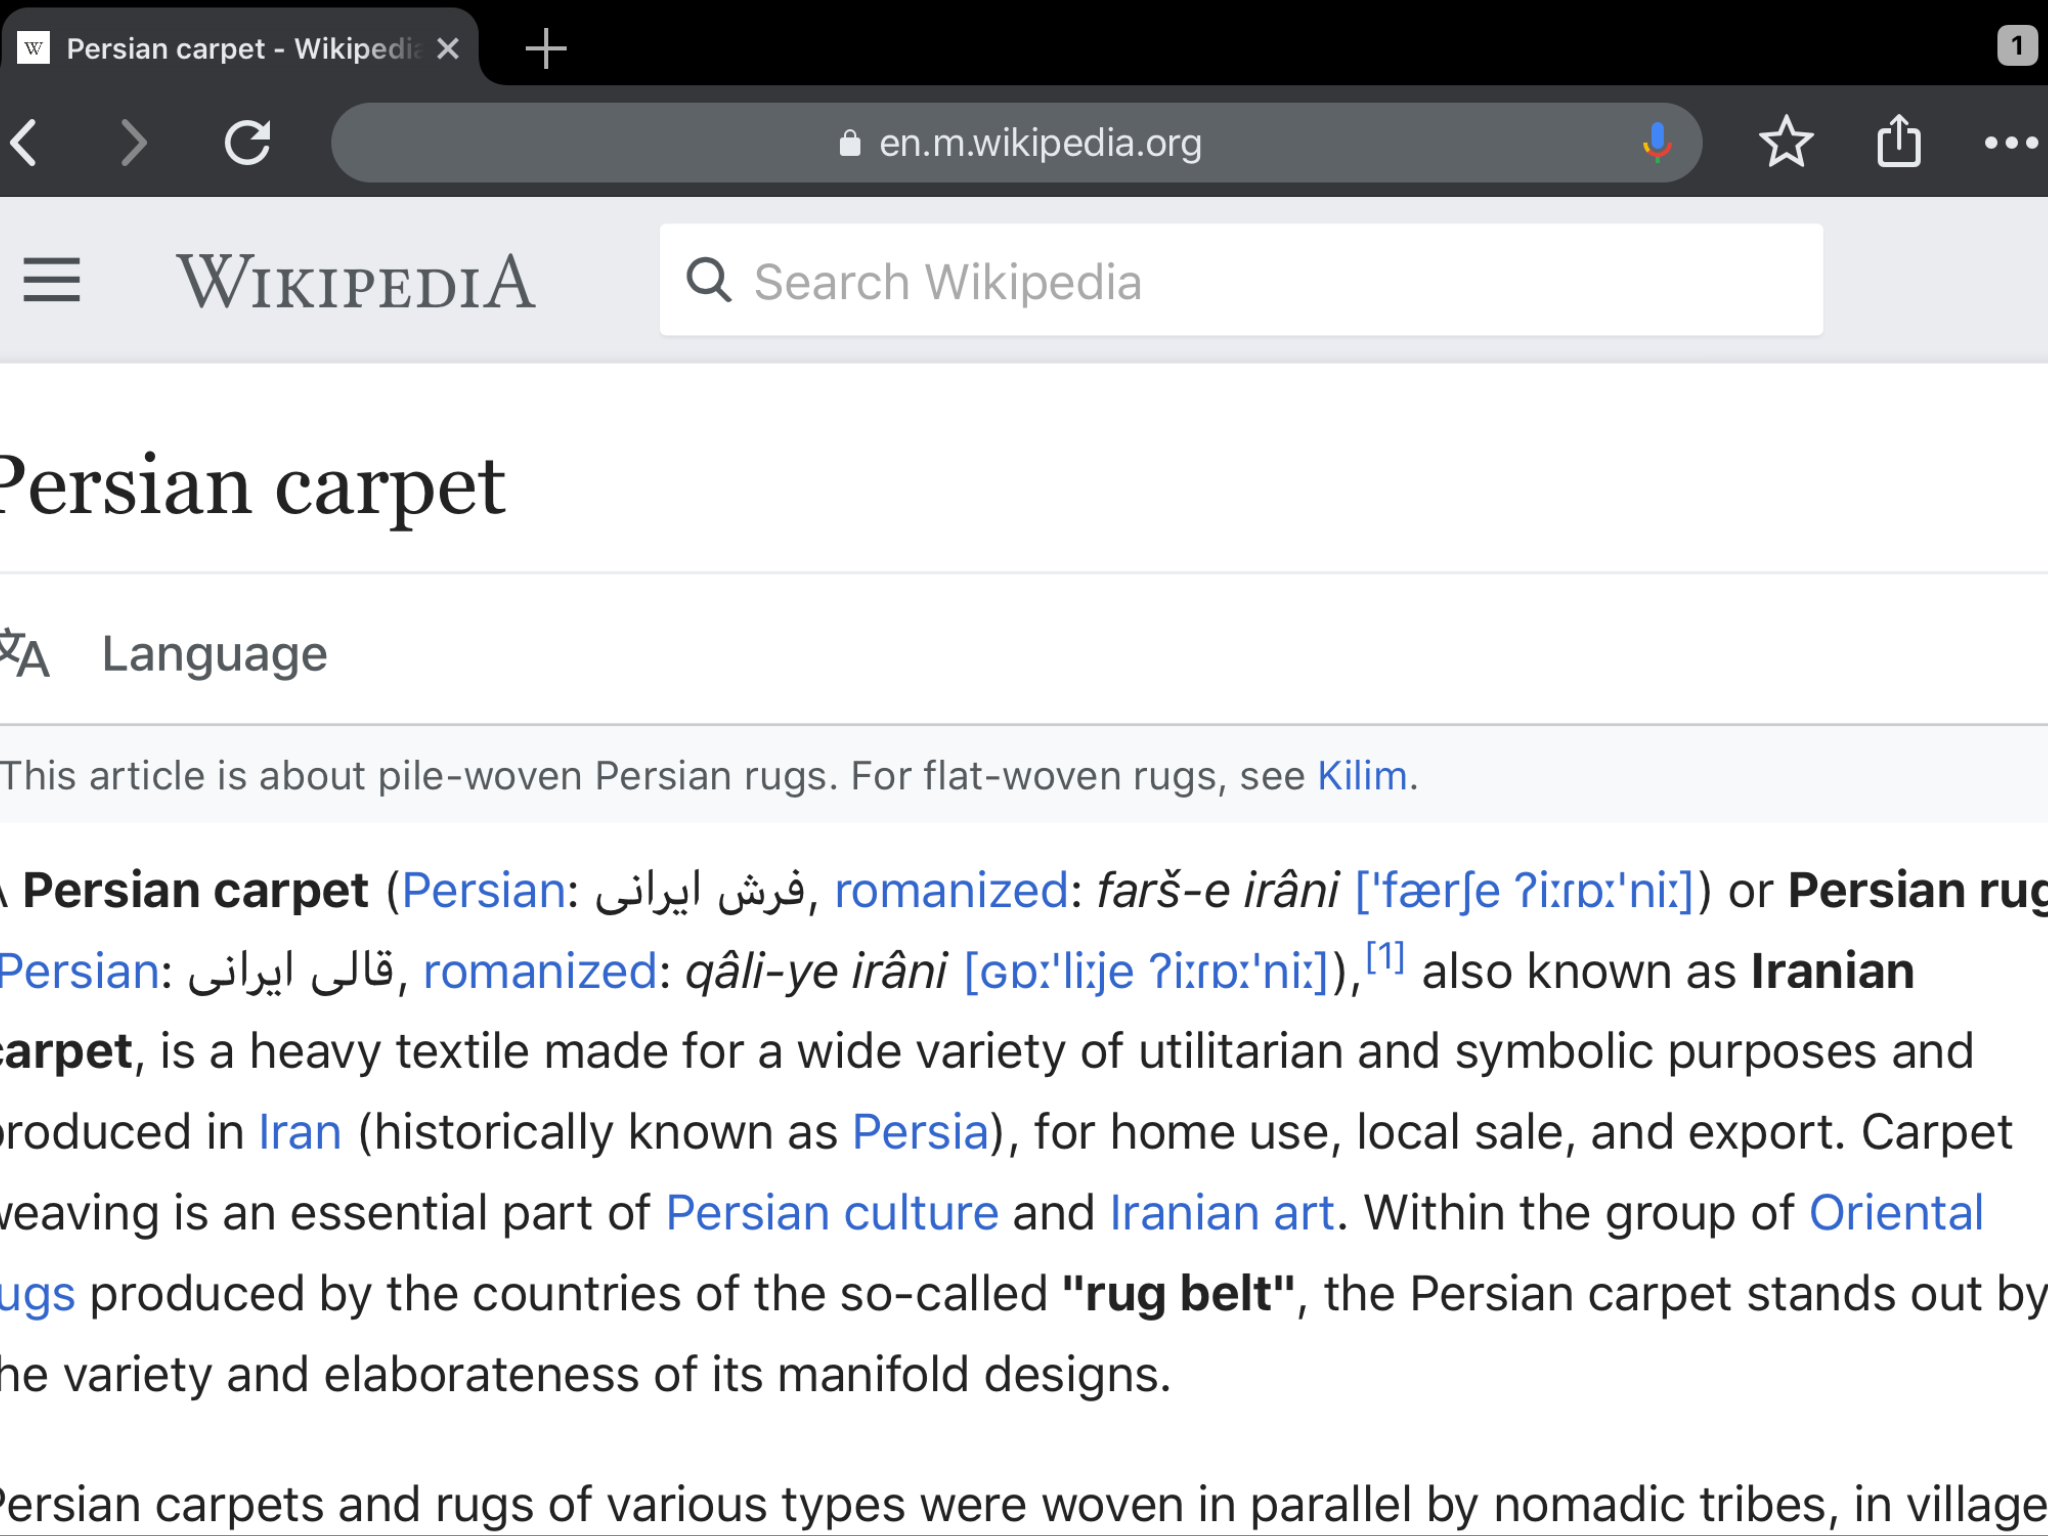Open the browser three-dots menu
This screenshot has height=1536, width=2048.
click(2011, 143)
